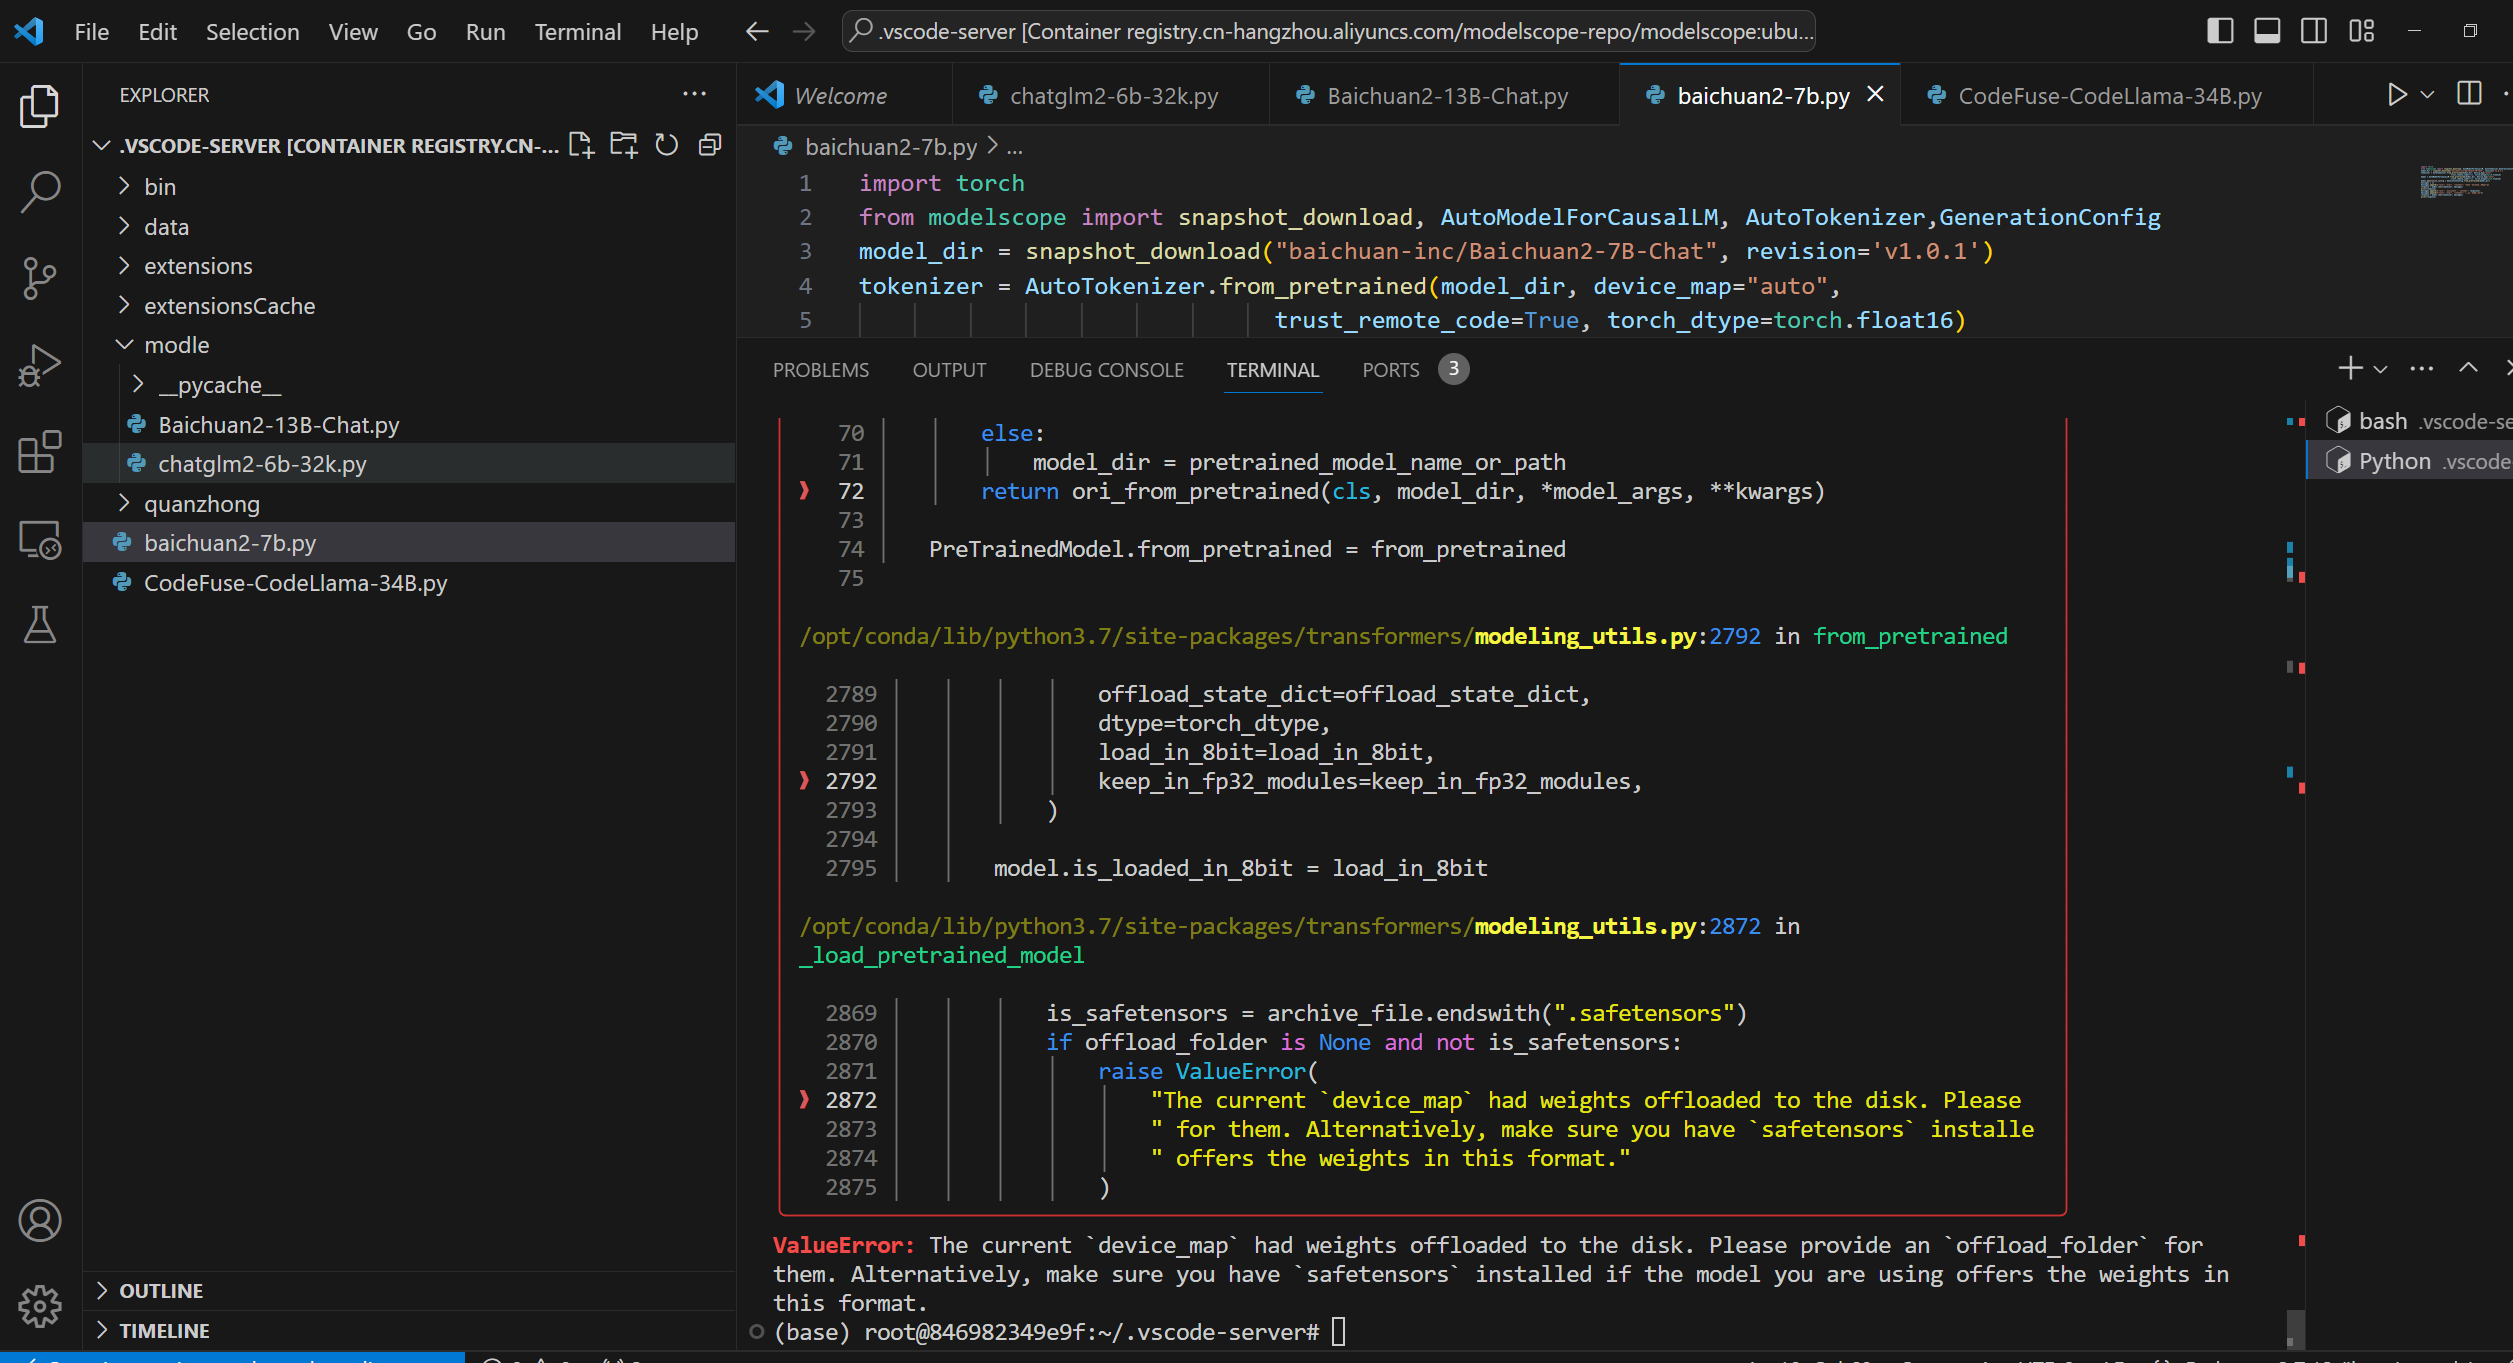Open the Selection menu
The width and height of the screenshot is (2513, 1363).
pyautogui.click(x=252, y=32)
